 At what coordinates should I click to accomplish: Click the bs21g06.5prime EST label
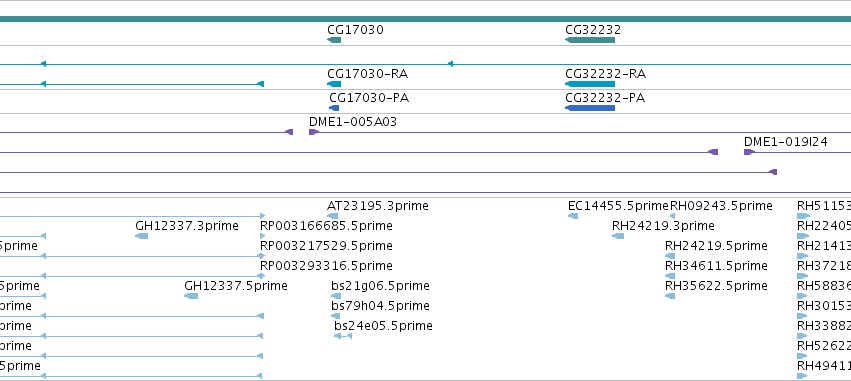(x=380, y=285)
